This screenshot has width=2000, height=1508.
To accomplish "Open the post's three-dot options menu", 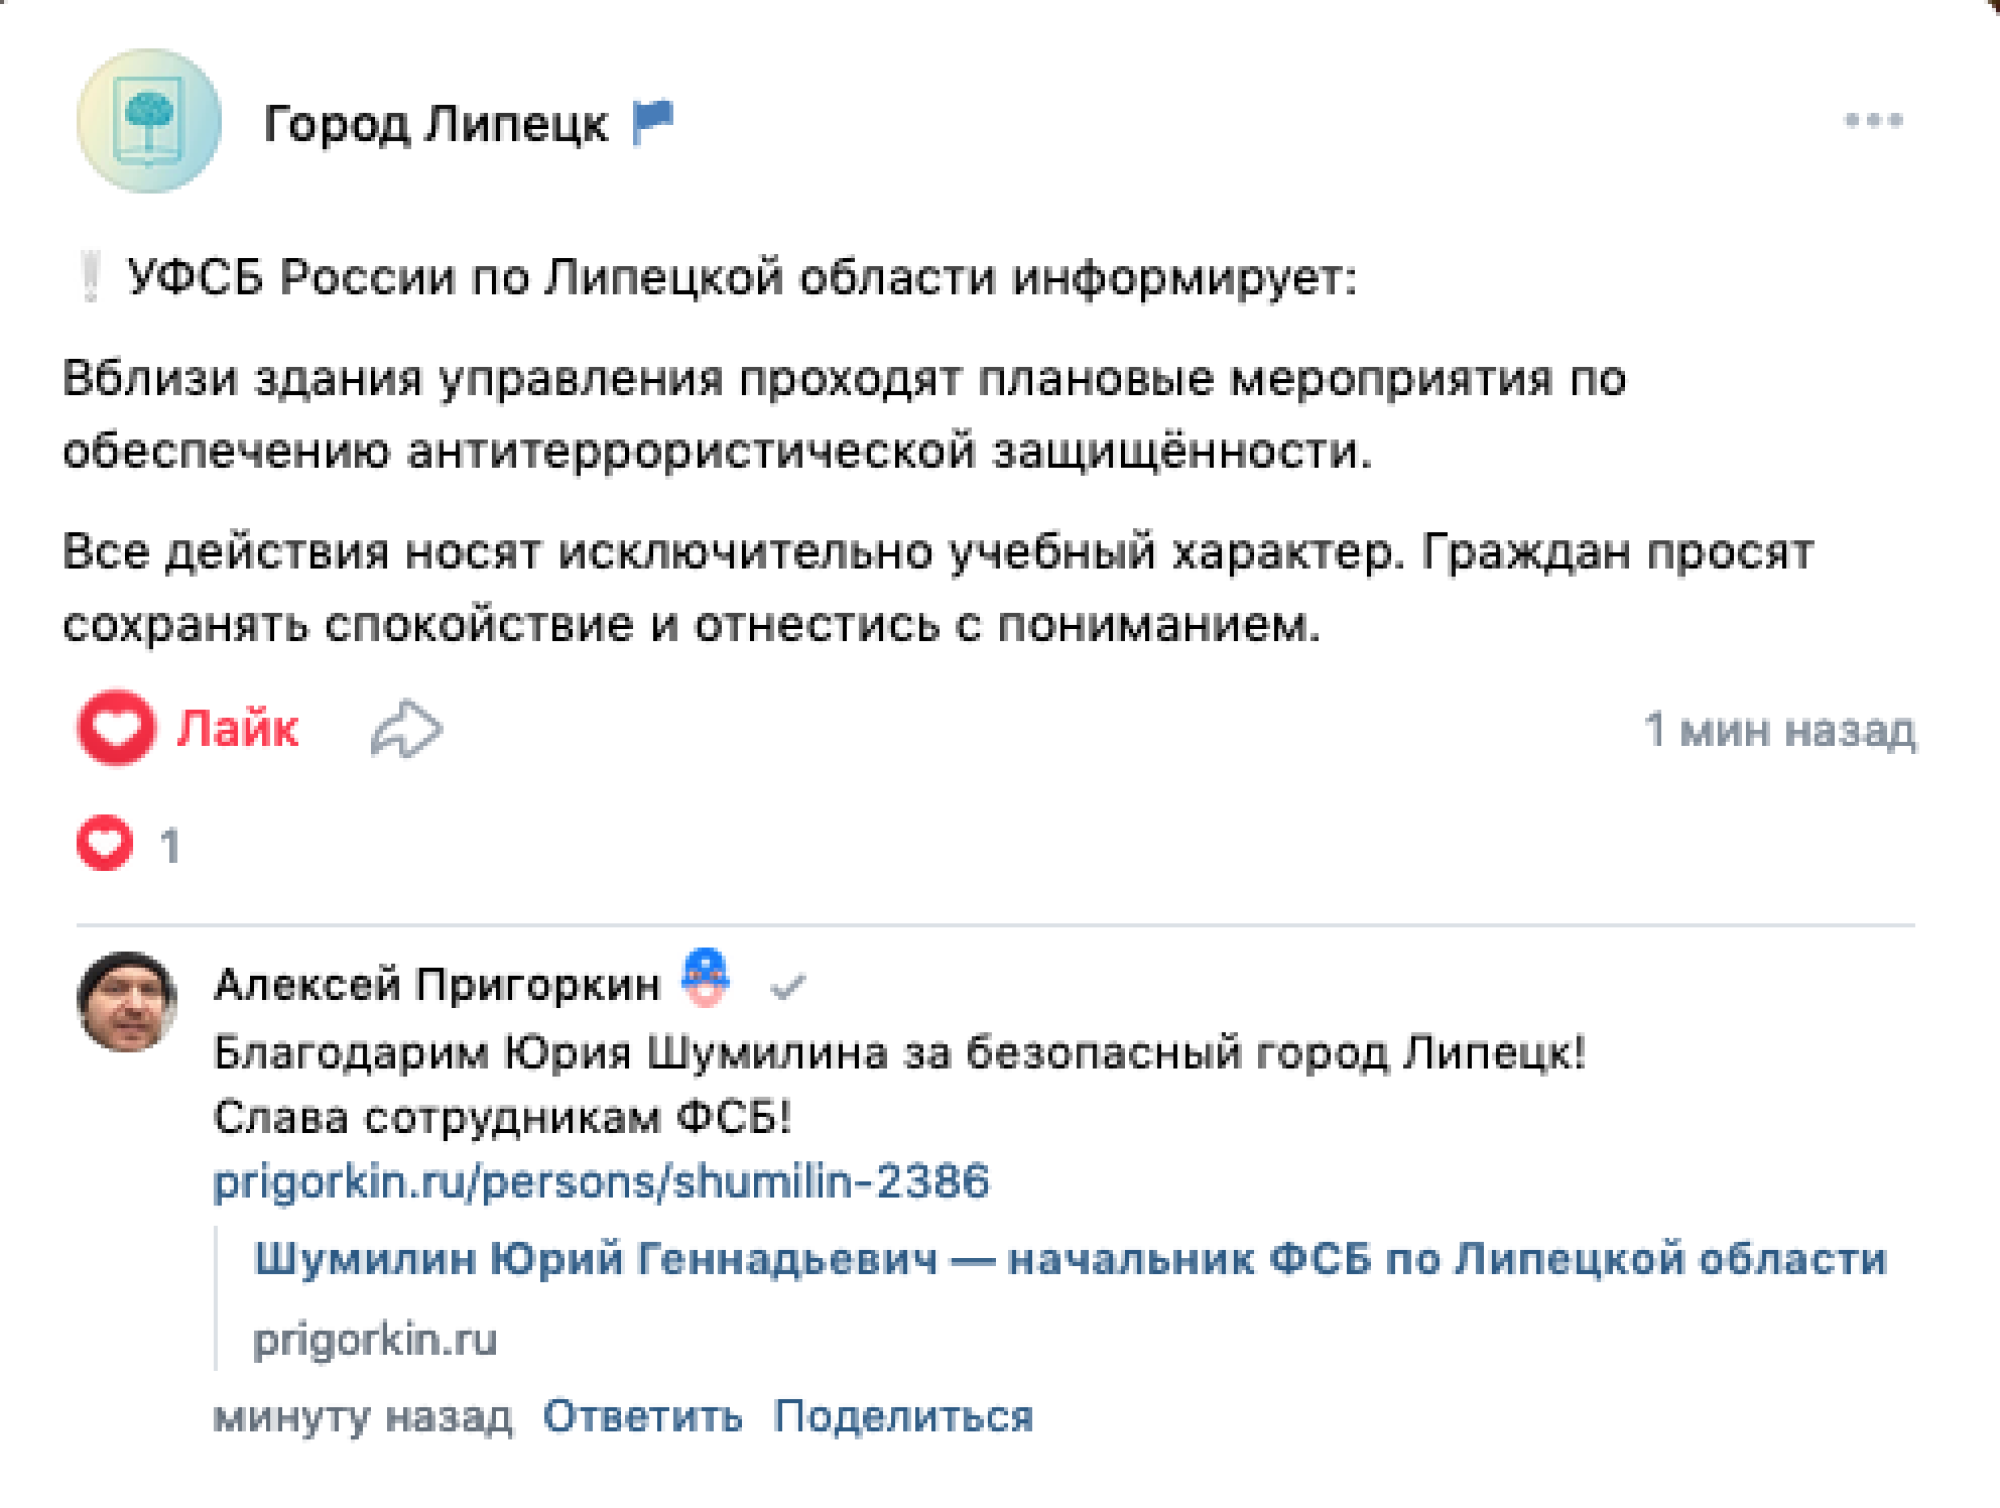I will pos(1873,121).
